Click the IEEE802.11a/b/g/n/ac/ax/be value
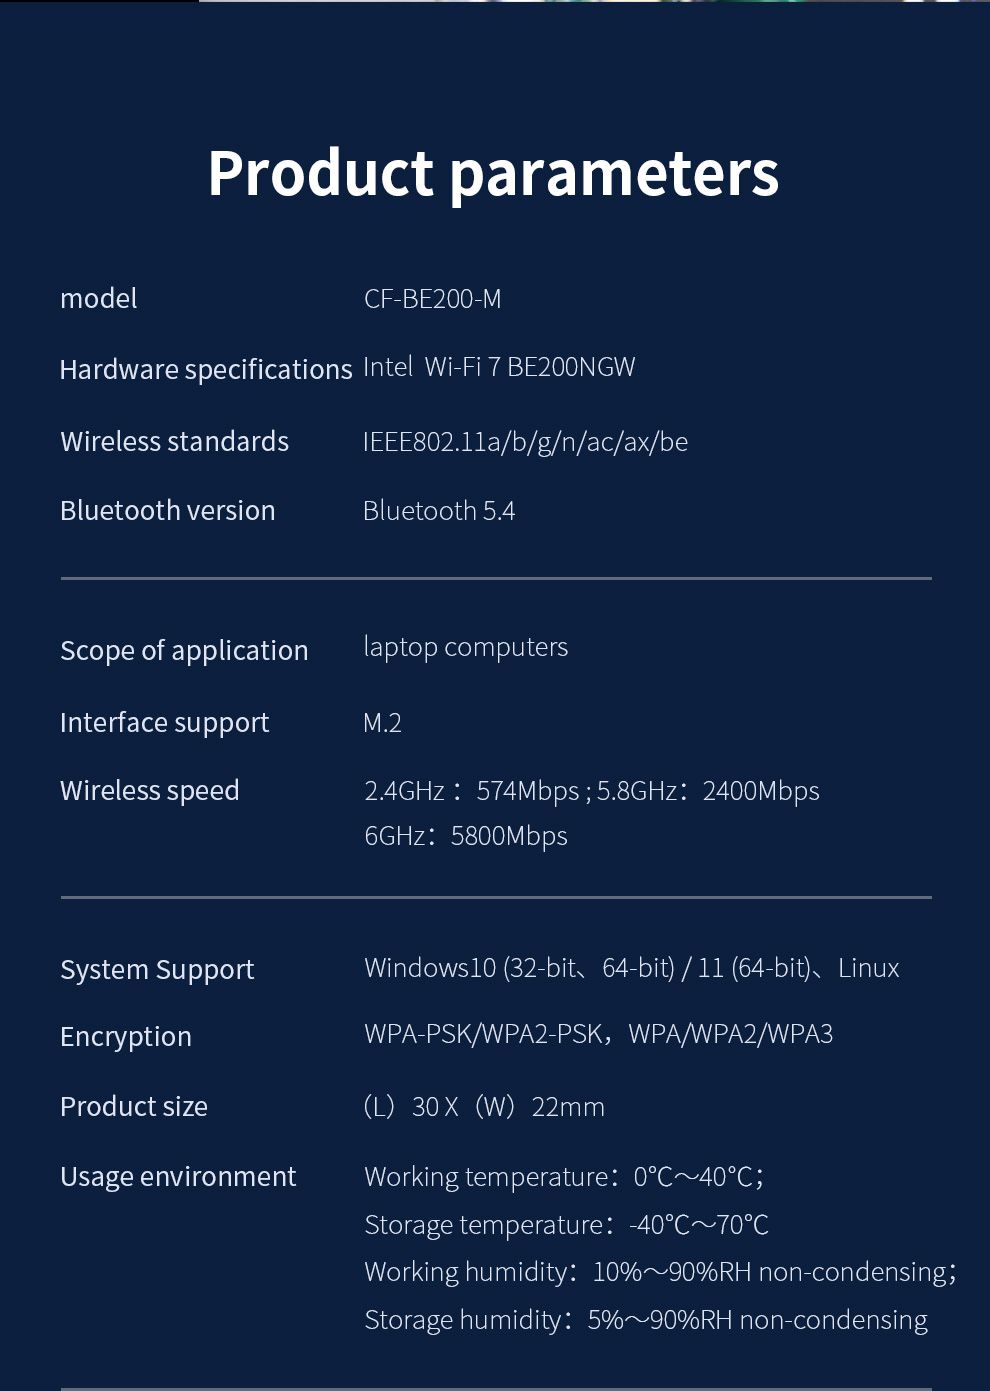 pyautogui.click(x=525, y=442)
